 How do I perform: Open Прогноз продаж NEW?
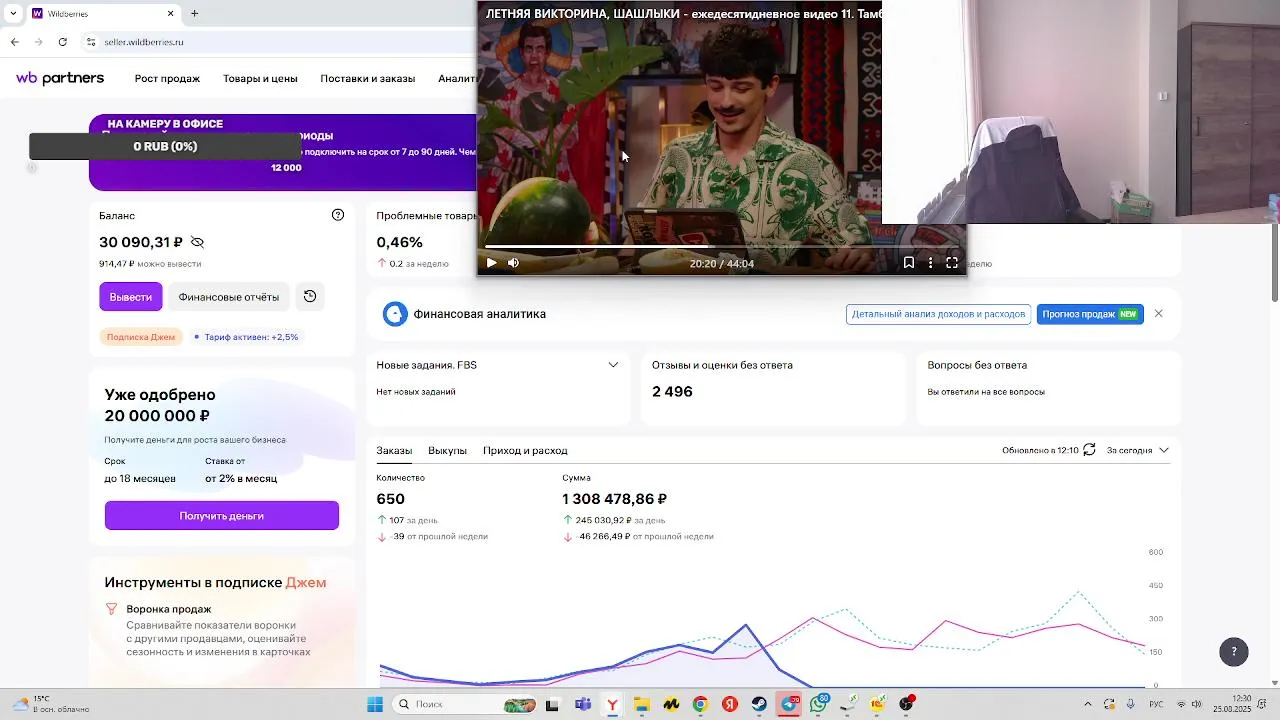pos(1090,314)
